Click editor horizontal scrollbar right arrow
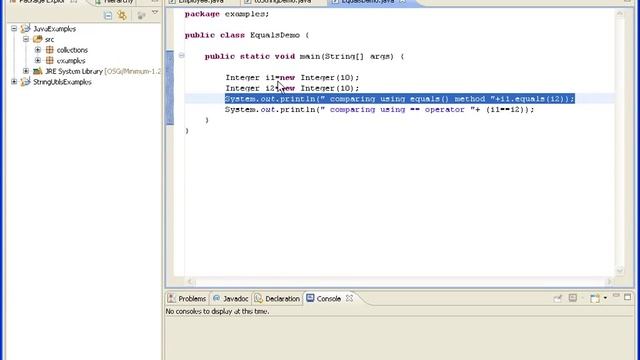640x360 pixels. [x=609, y=282]
